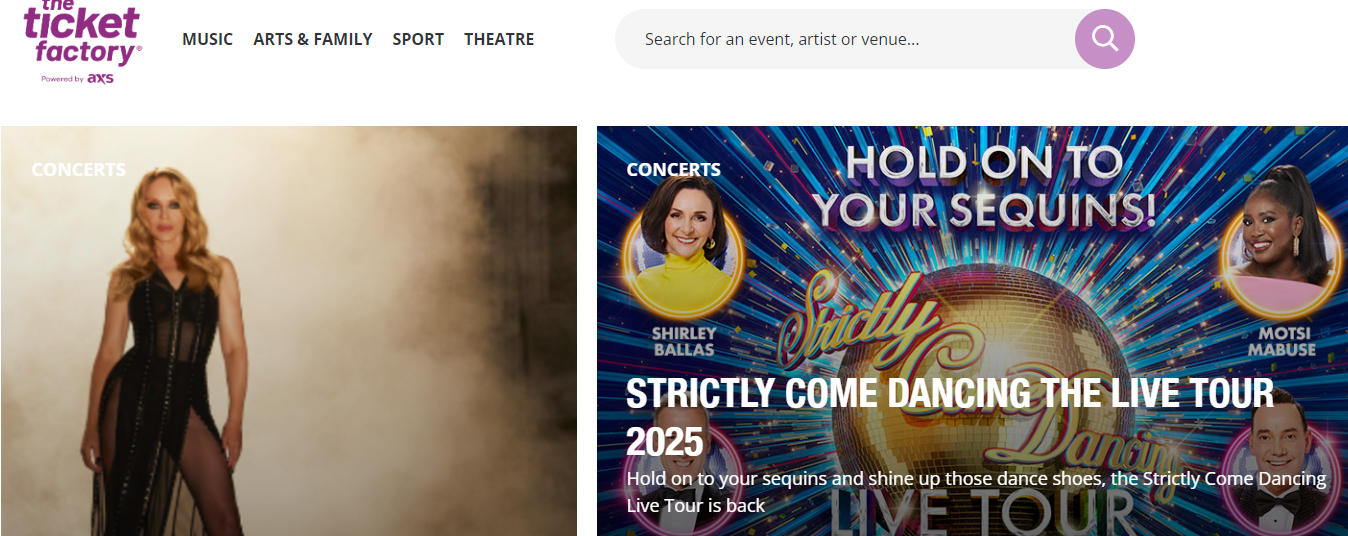Click the AXS brand mark under the logo
This screenshot has height=536, width=1348.
pos(101,79)
